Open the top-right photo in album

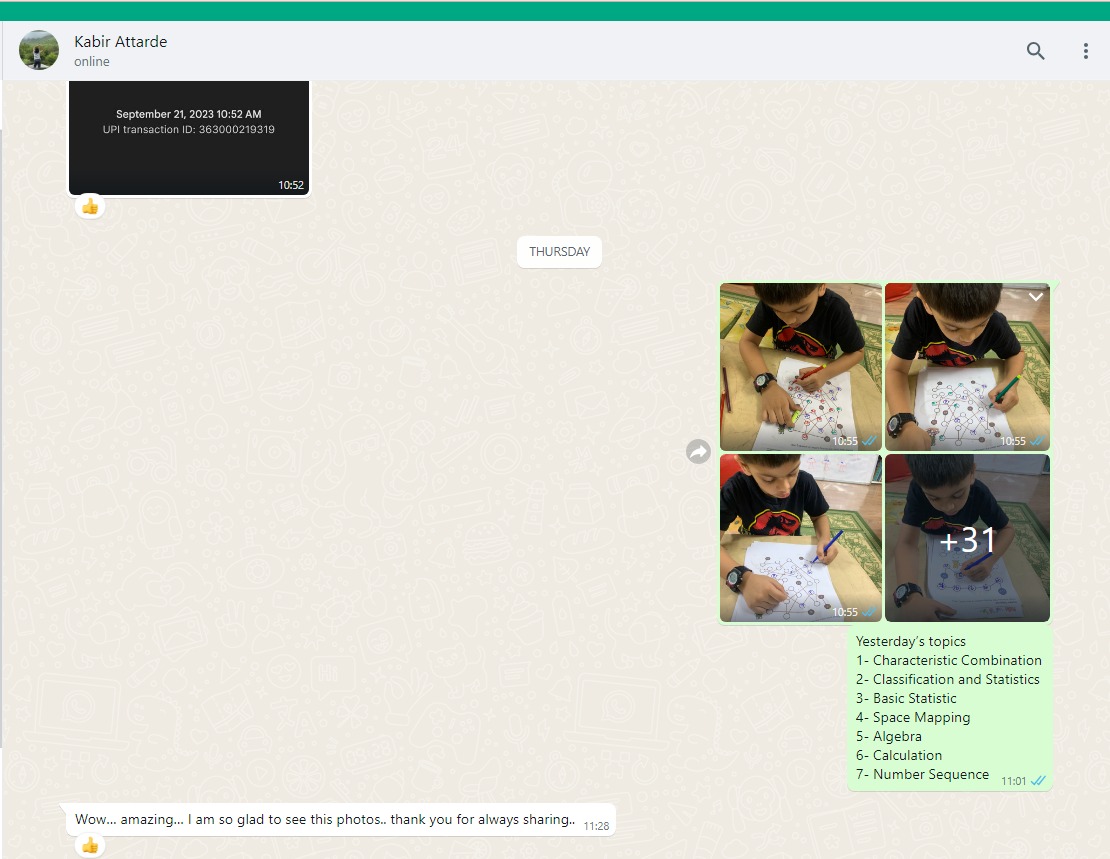[x=966, y=366]
